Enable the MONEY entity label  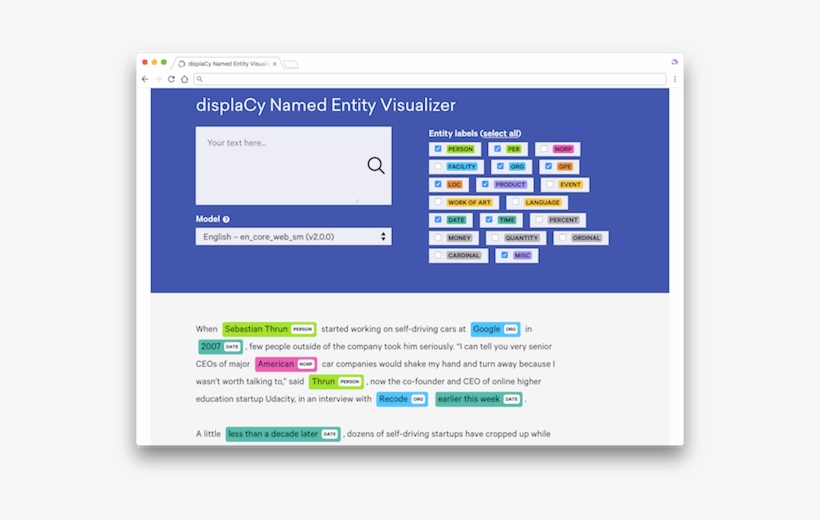pos(438,238)
